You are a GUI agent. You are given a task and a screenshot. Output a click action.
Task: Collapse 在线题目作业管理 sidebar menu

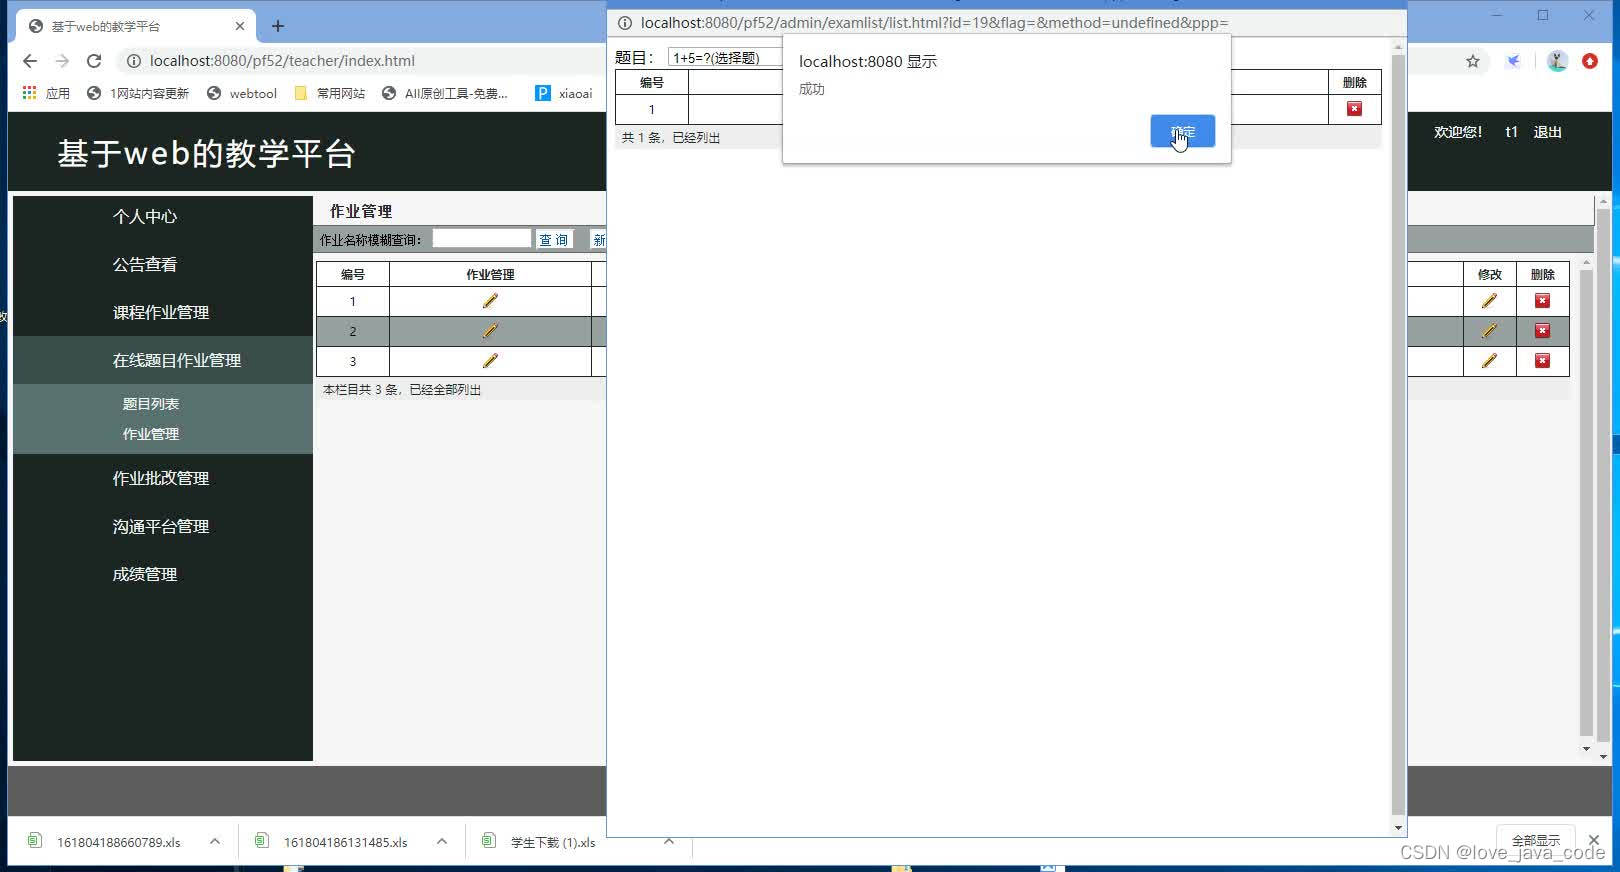177,360
